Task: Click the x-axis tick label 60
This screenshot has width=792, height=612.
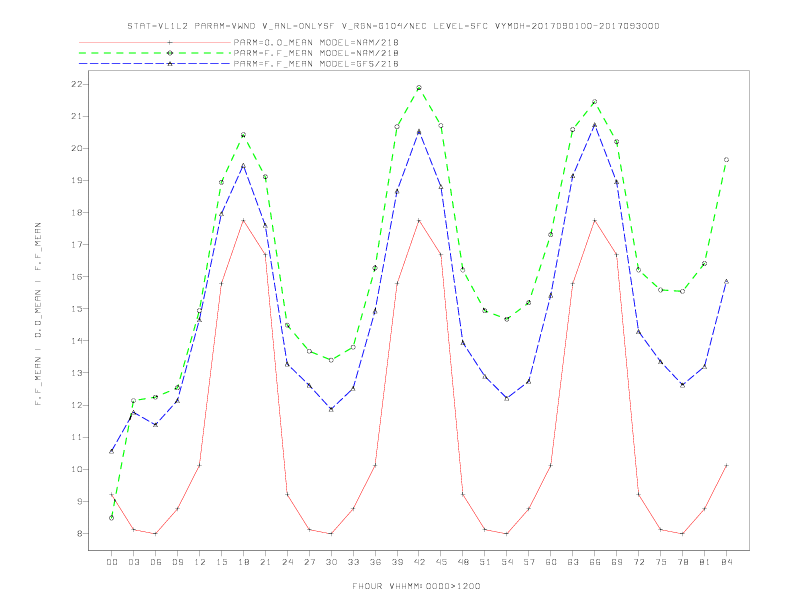Action: [x=551, y=562]
